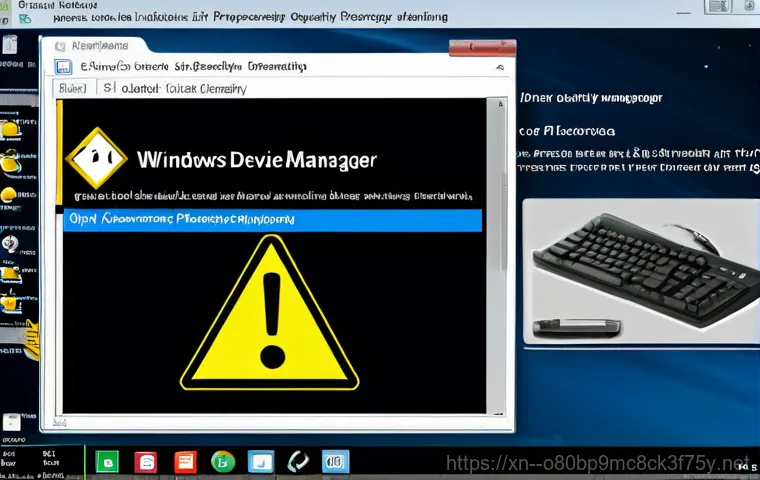Open the round green browser icon

pyautogui.click(x=223, y=462)
